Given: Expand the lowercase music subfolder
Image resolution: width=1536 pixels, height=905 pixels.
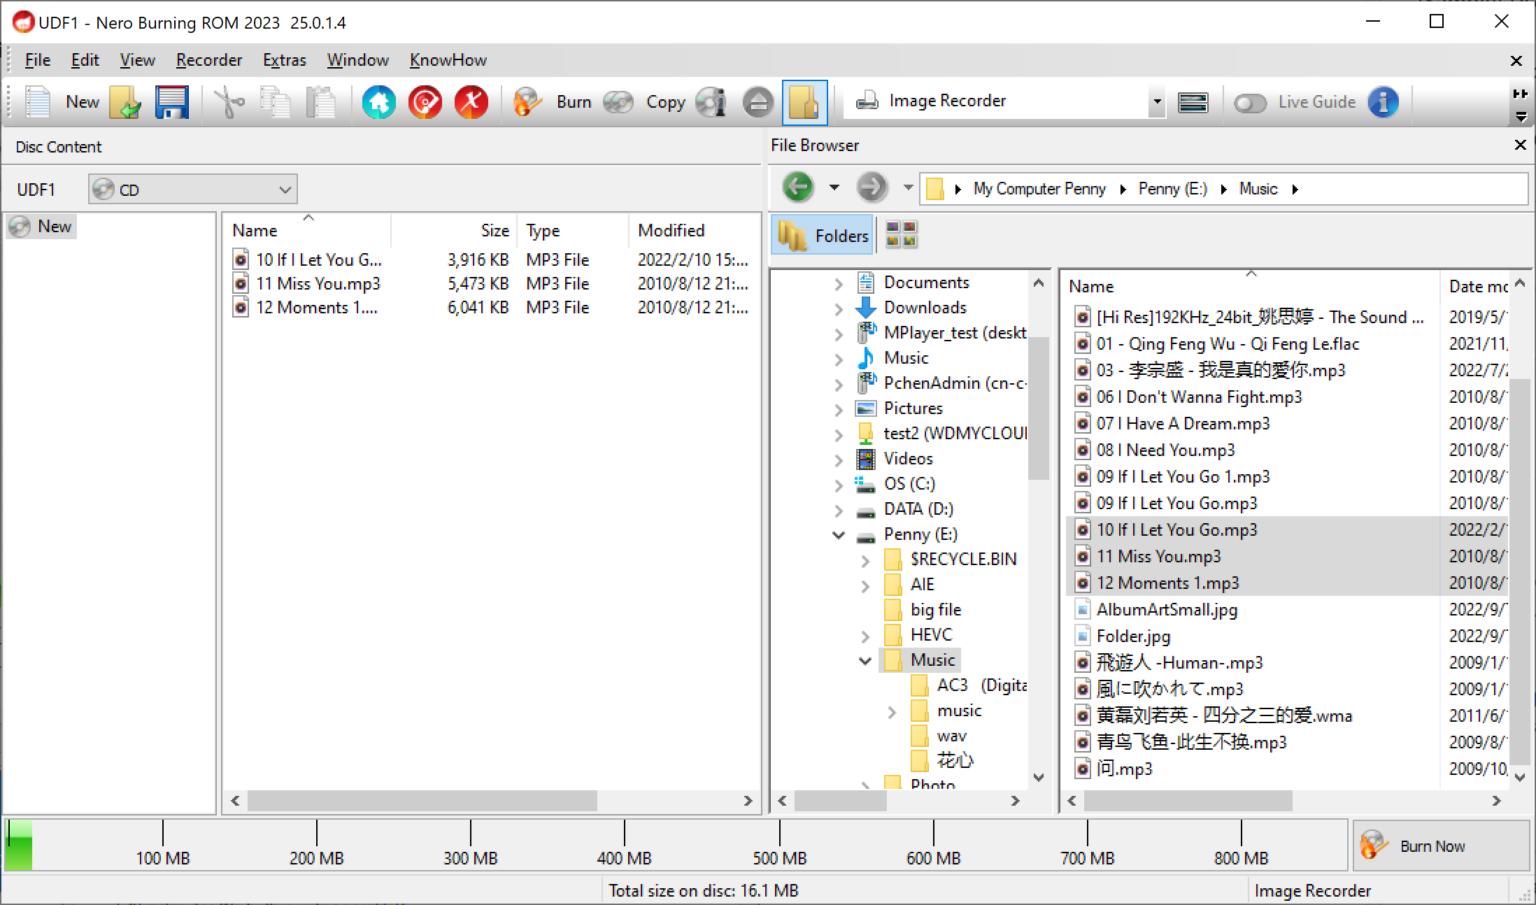Looking at the screenshot, I should pyautogui.click(x=892, y=712).
